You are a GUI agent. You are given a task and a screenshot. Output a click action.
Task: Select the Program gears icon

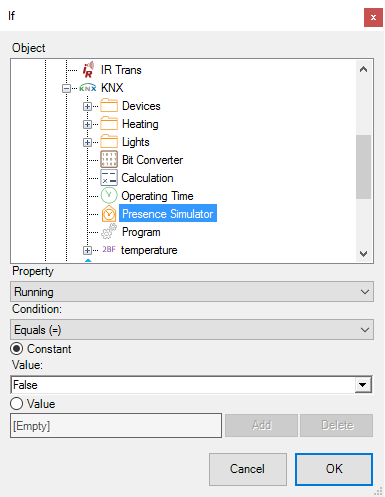[x=109, y=231]
